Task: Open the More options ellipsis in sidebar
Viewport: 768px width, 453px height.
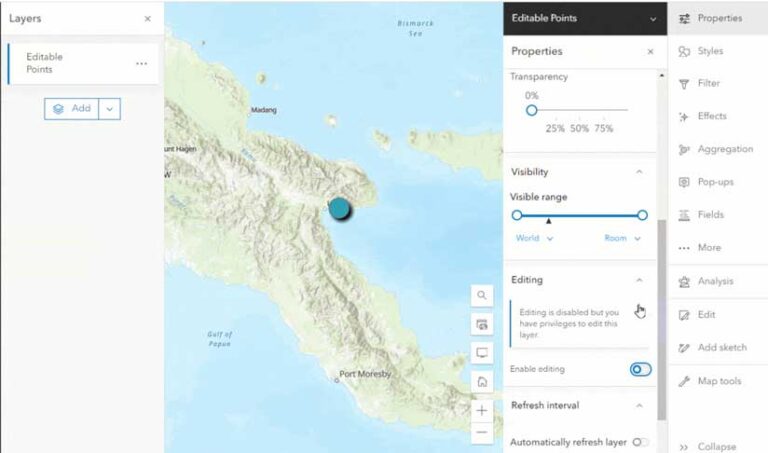Action: [x=684, y=248]
